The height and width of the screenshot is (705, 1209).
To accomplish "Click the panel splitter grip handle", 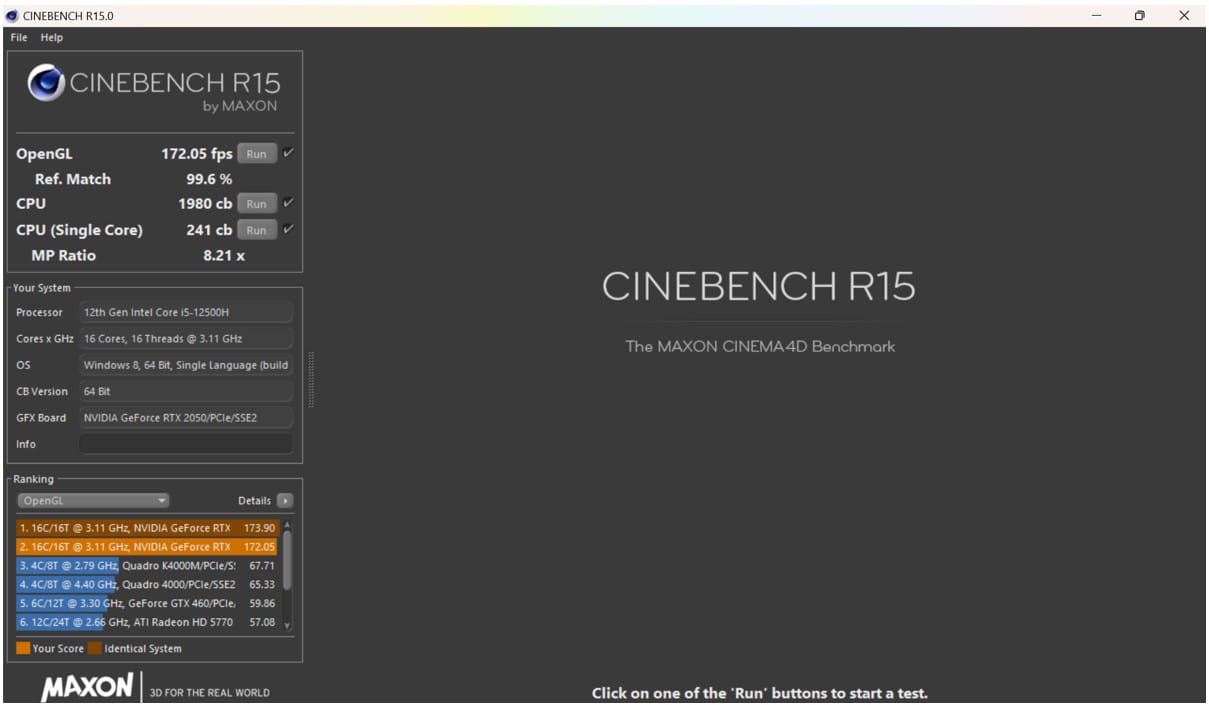I will click(311, 379).
